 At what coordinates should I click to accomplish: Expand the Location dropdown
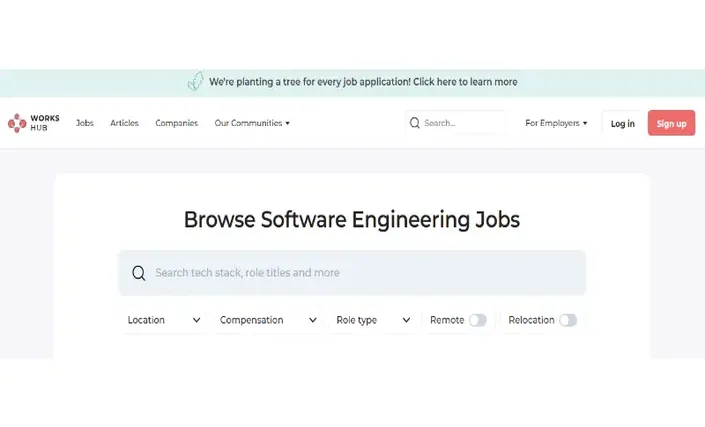click(x=164, y=320)
